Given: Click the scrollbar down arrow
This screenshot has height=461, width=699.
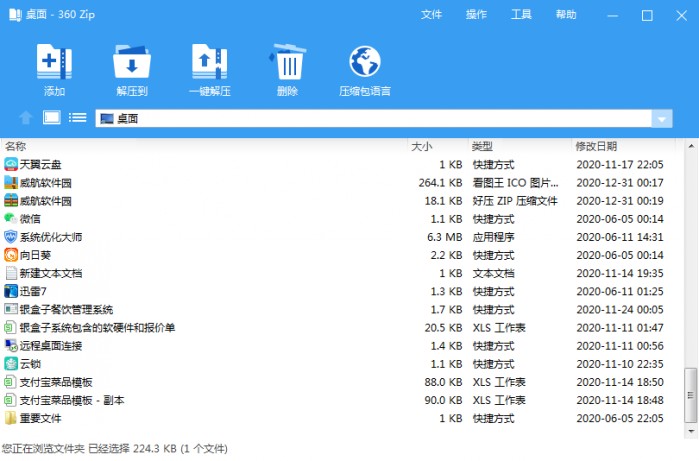Looking at the screenshot, I should pos(691,432).
